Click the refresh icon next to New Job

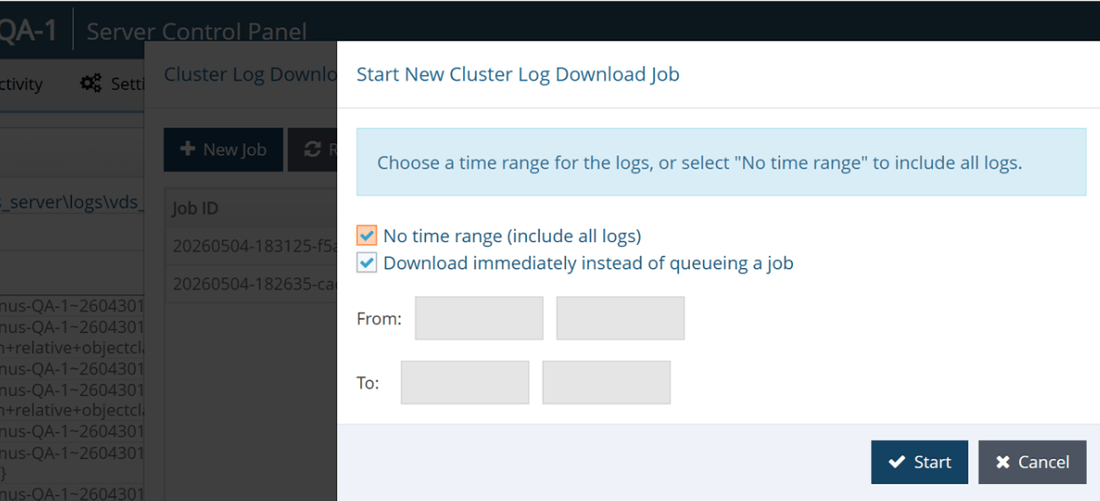312,149
